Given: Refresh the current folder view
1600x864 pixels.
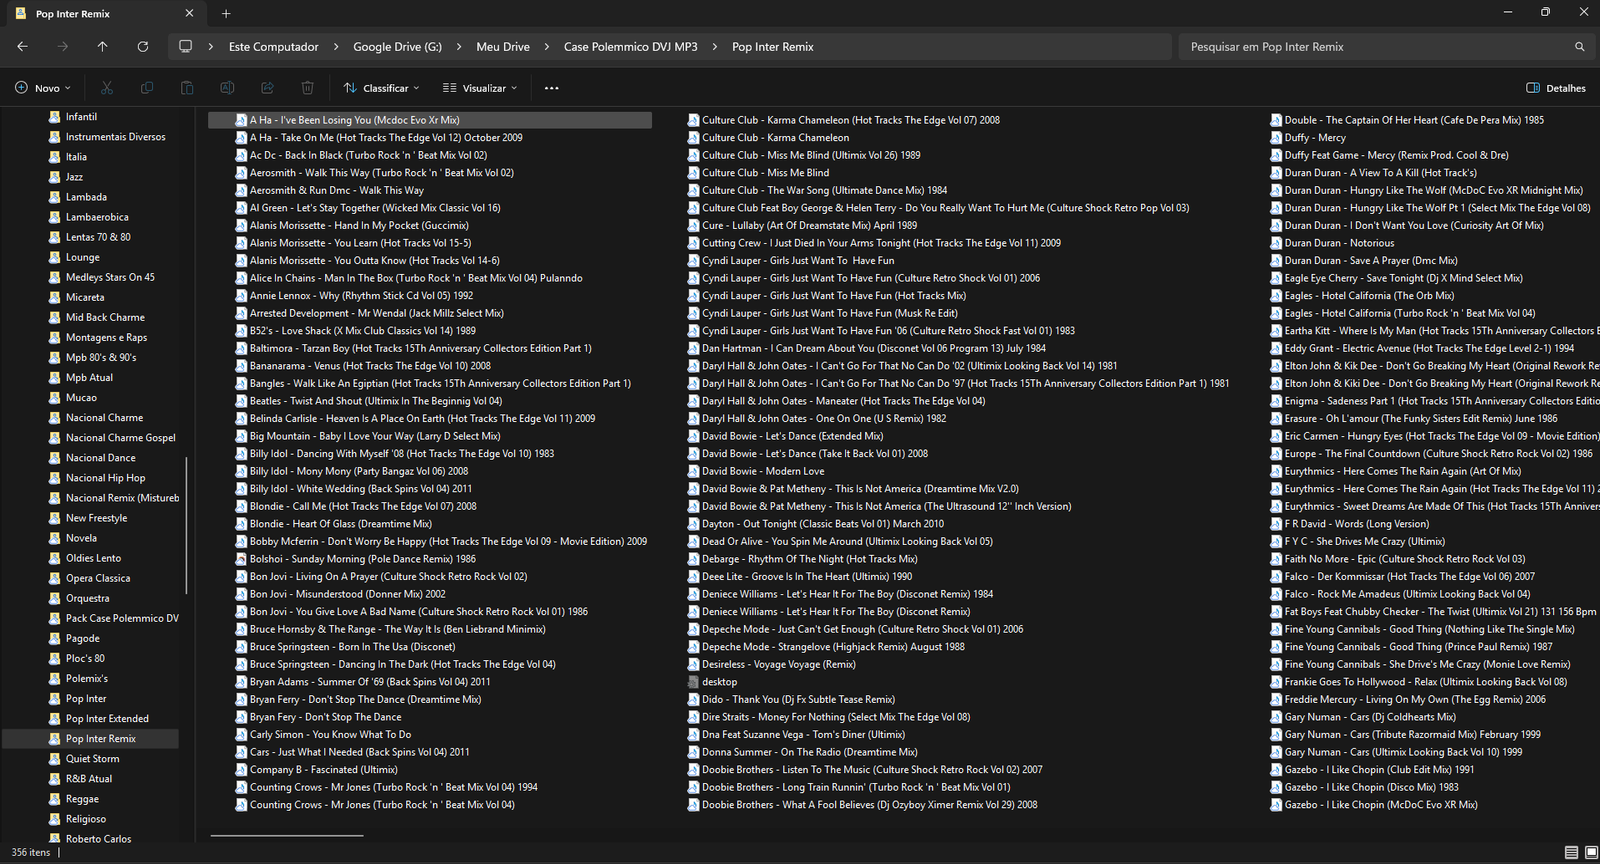Looking at the screenshot, I should 143,47.
